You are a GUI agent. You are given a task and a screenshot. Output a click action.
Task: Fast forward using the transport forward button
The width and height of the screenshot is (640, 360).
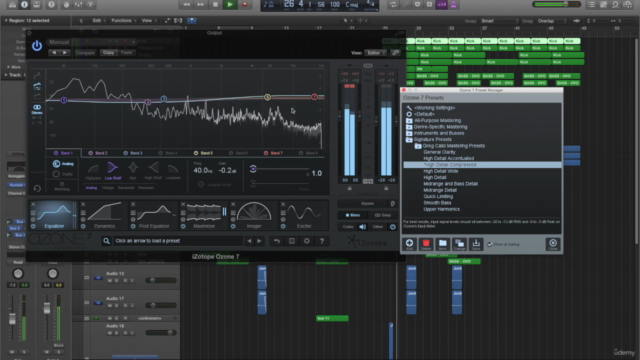201,4
